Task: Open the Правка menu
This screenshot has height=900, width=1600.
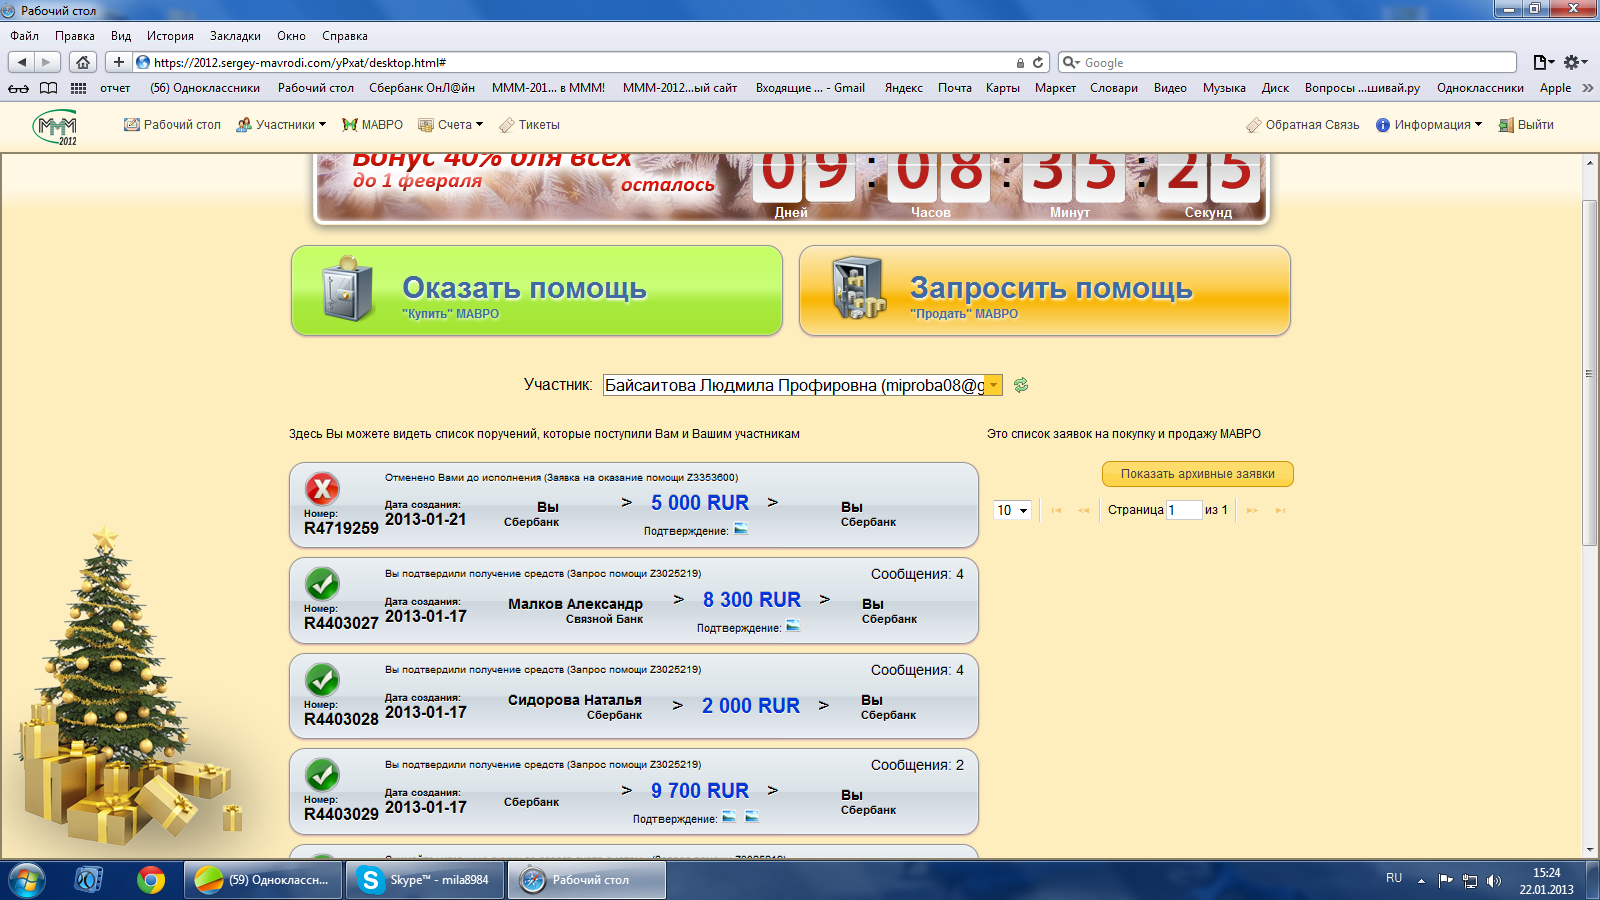Action: point(75,36)
